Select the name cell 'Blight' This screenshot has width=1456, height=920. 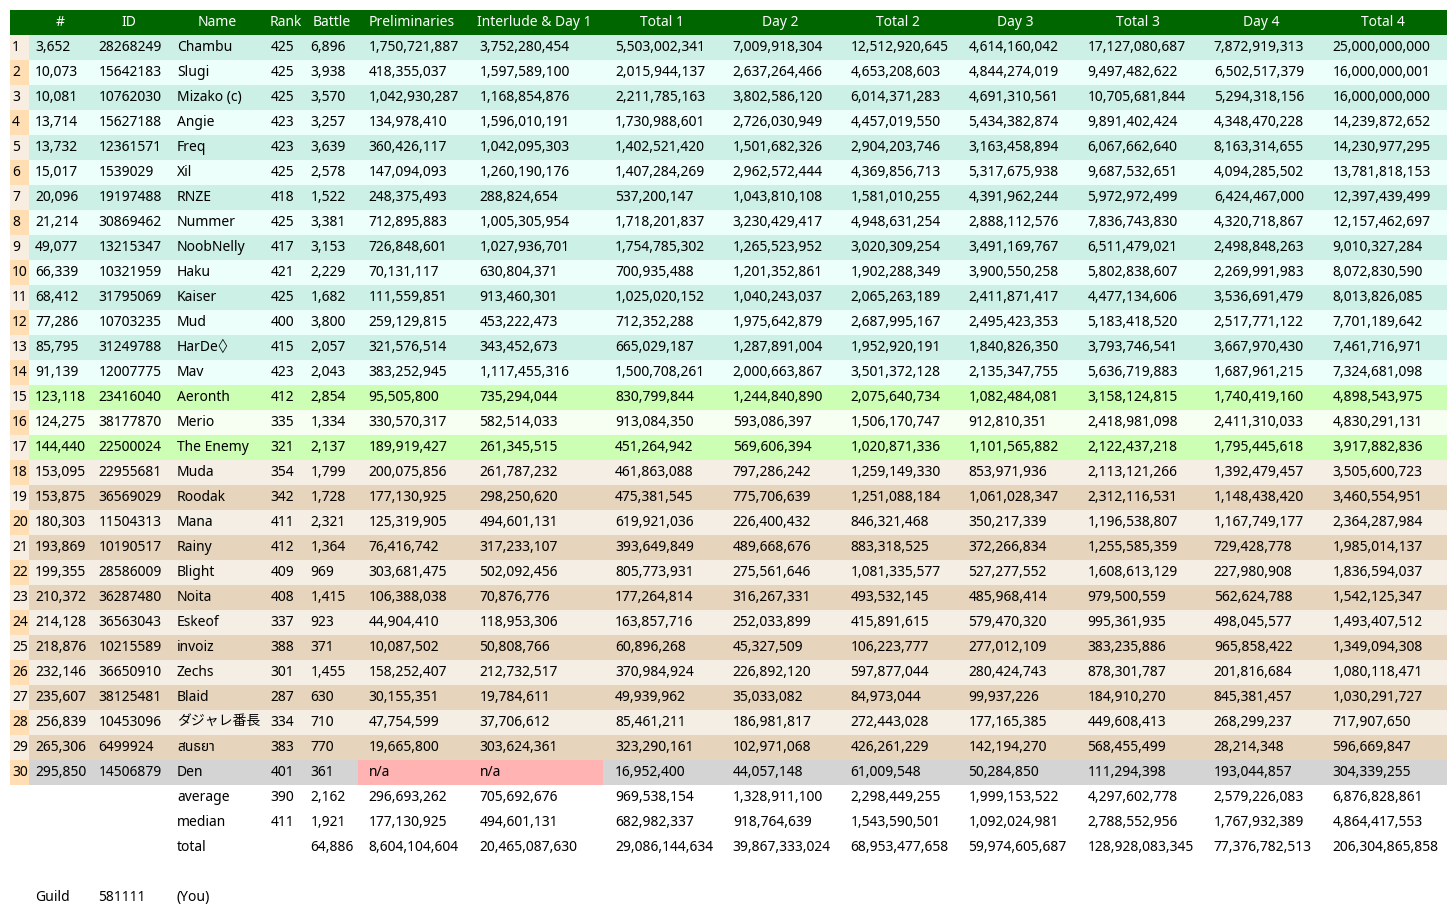[x=196, y=571]
